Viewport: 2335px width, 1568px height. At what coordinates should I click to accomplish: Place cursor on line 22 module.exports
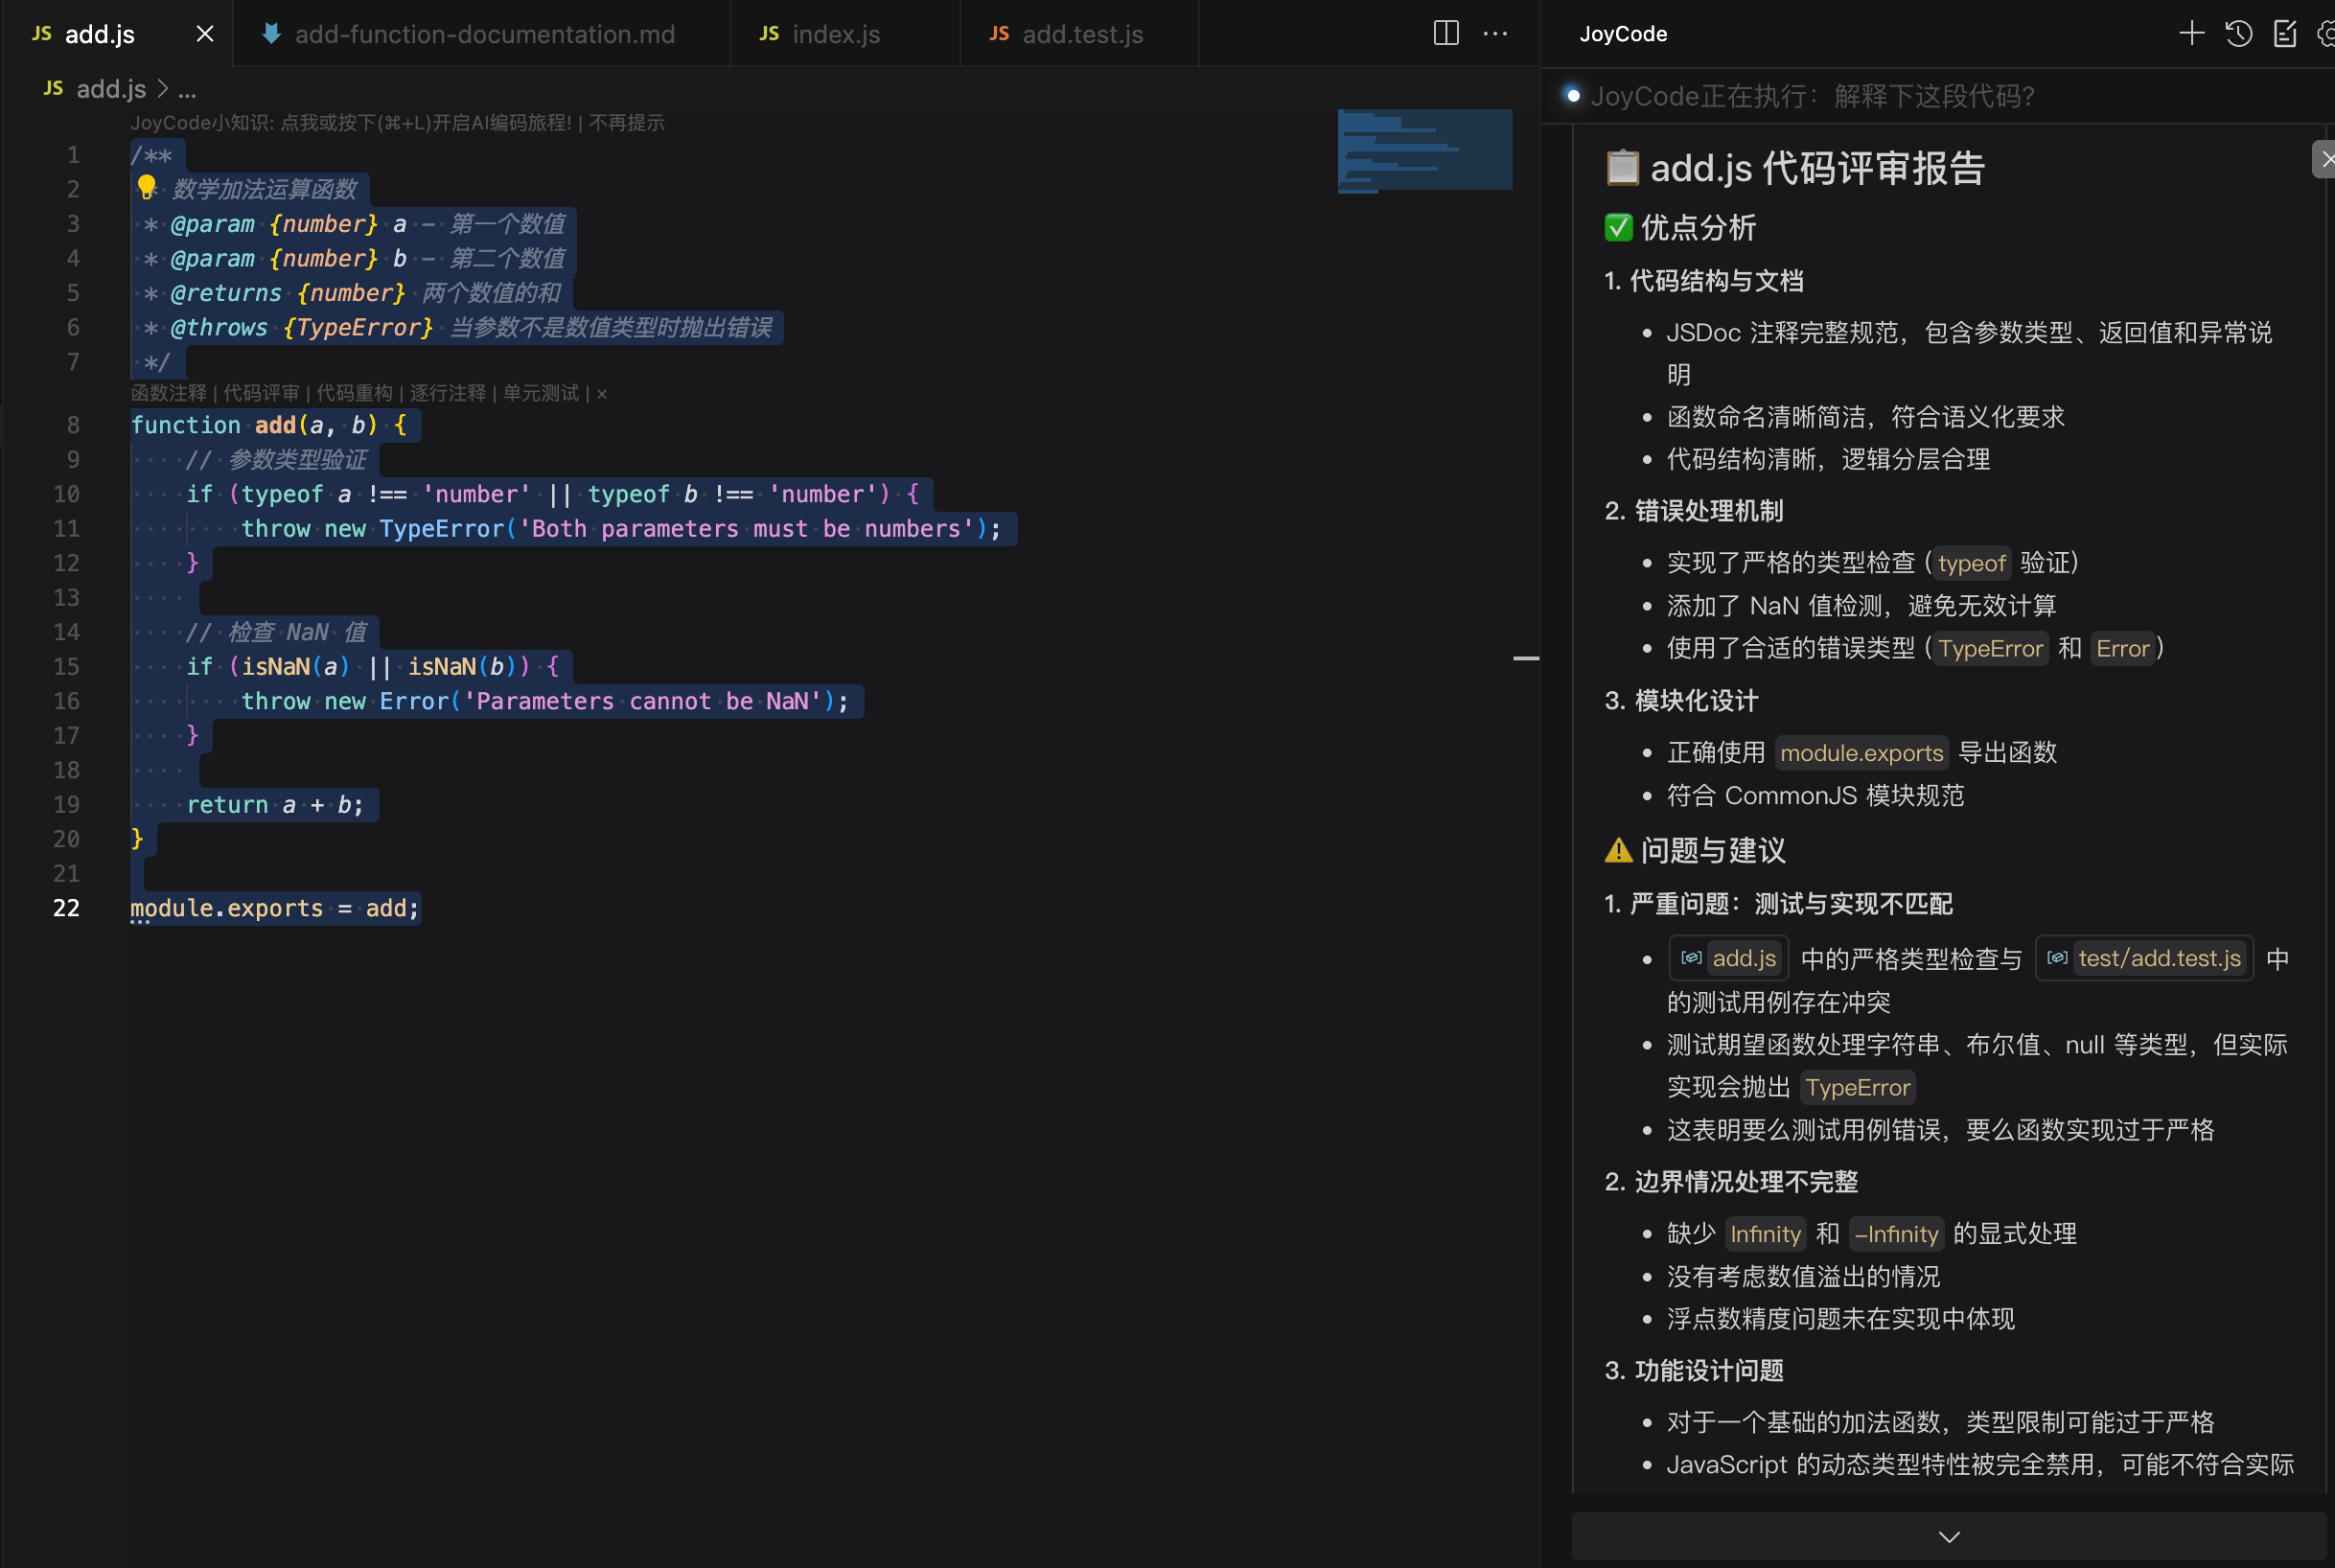pos(275,908)
